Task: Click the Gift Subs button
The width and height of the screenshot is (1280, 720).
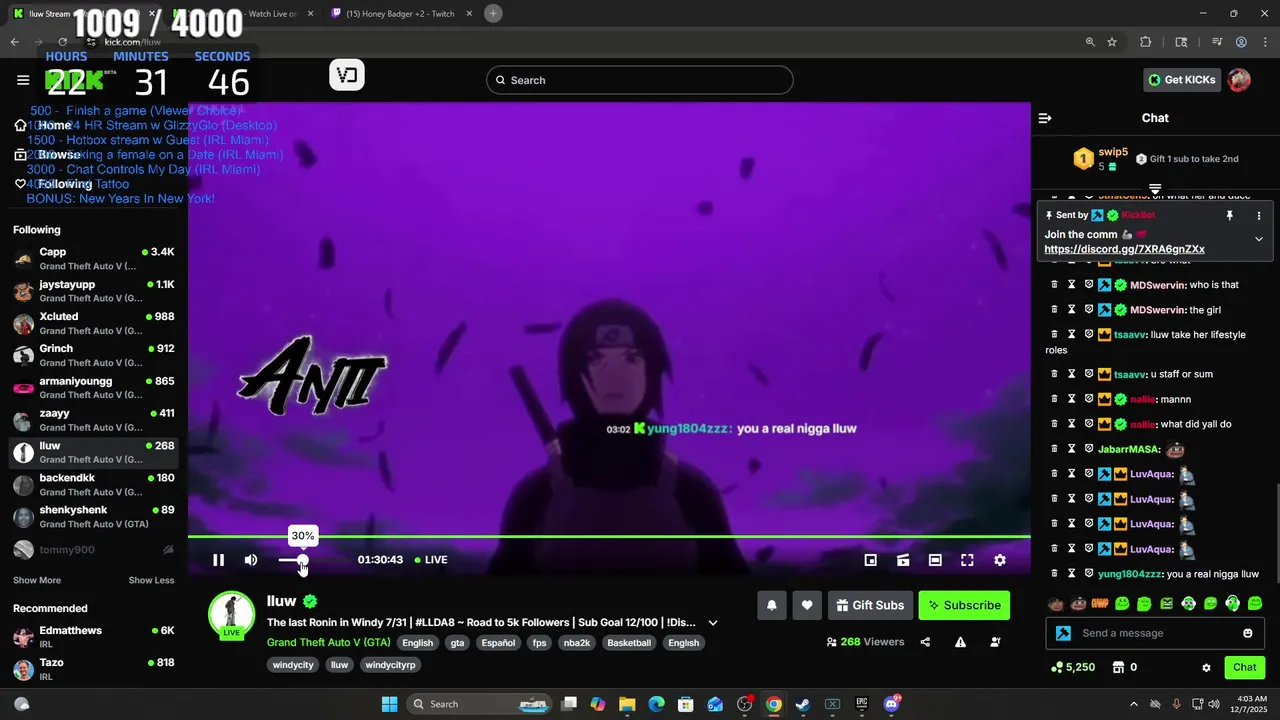Action: point(870,605)
